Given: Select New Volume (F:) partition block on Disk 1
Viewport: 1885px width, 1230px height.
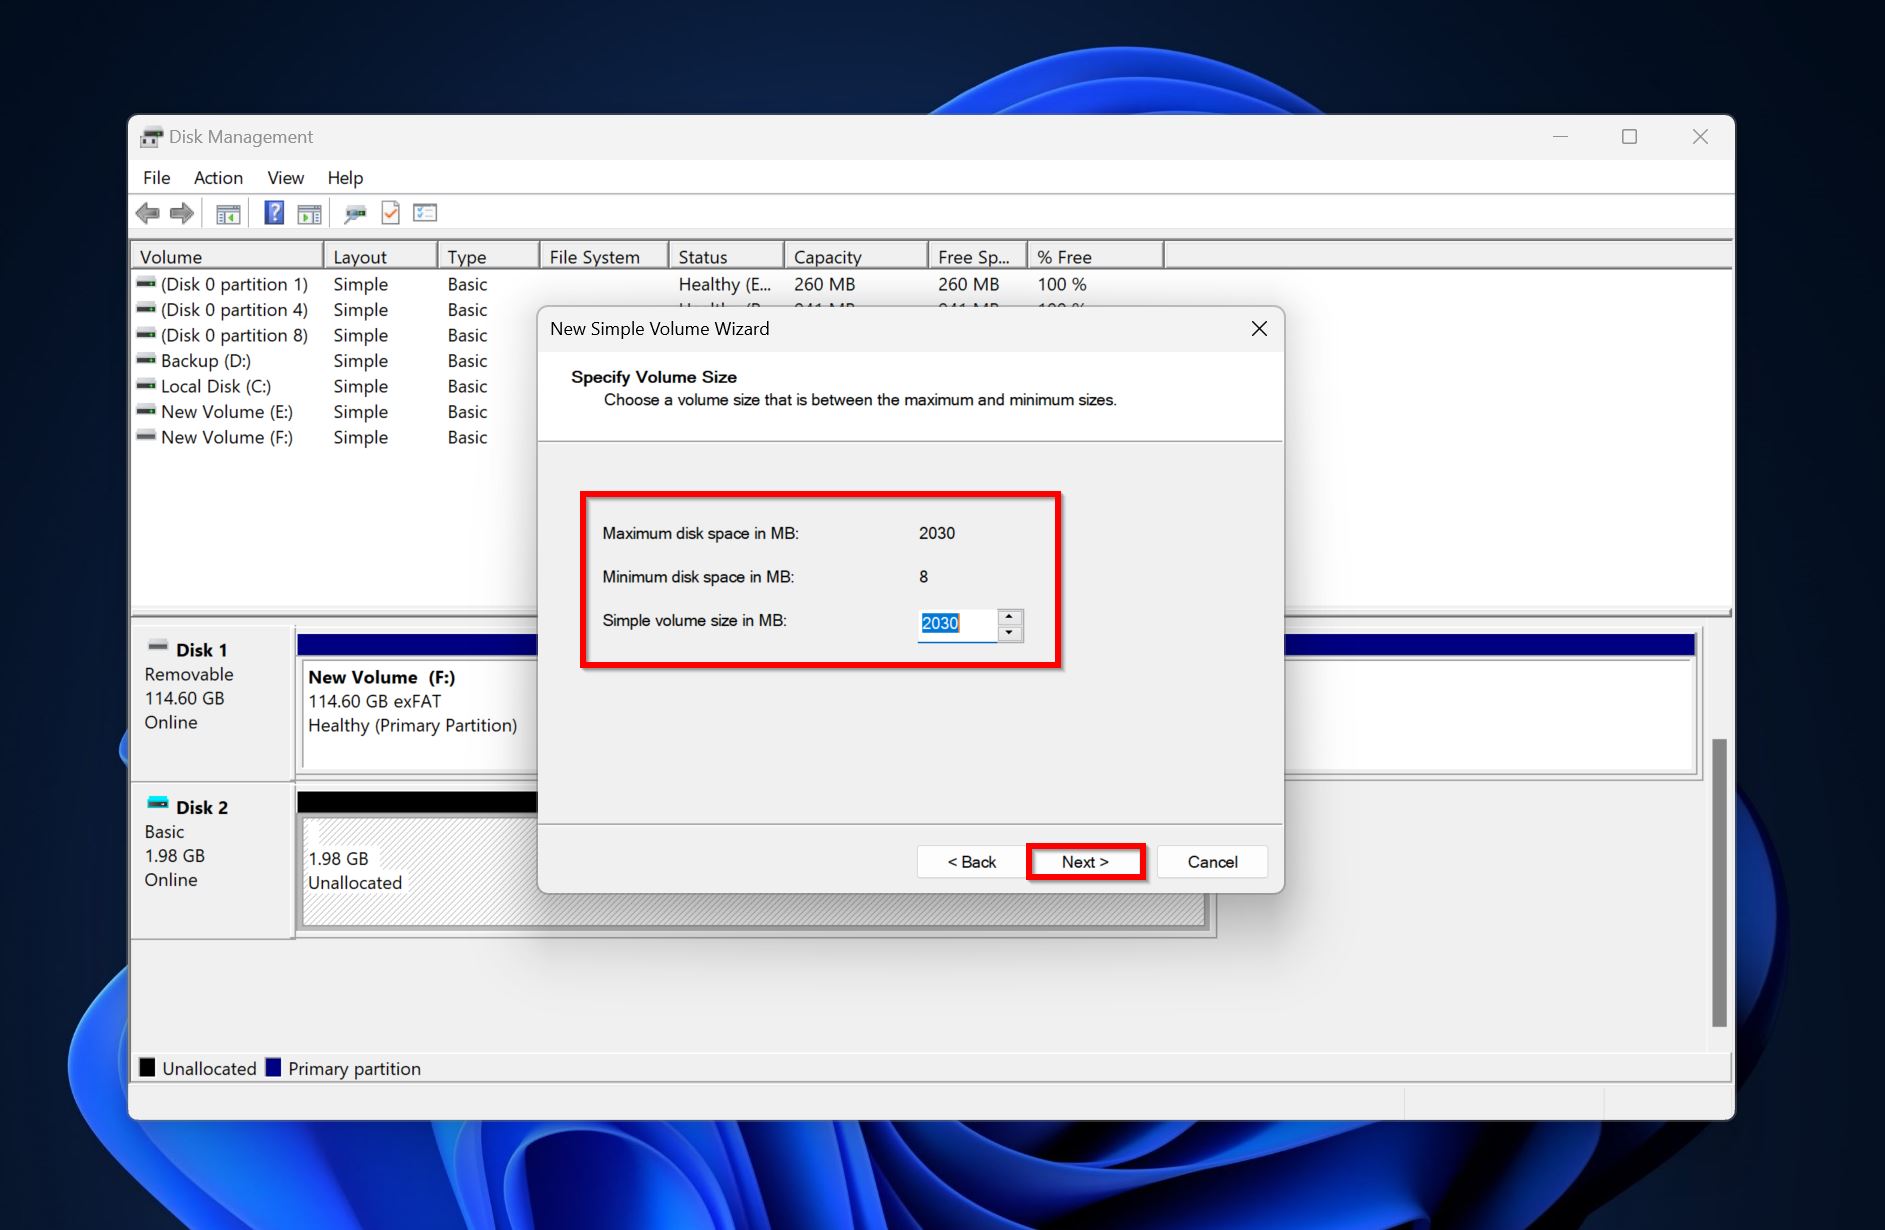Looking at the screenshot, I should tap(417, 714).
